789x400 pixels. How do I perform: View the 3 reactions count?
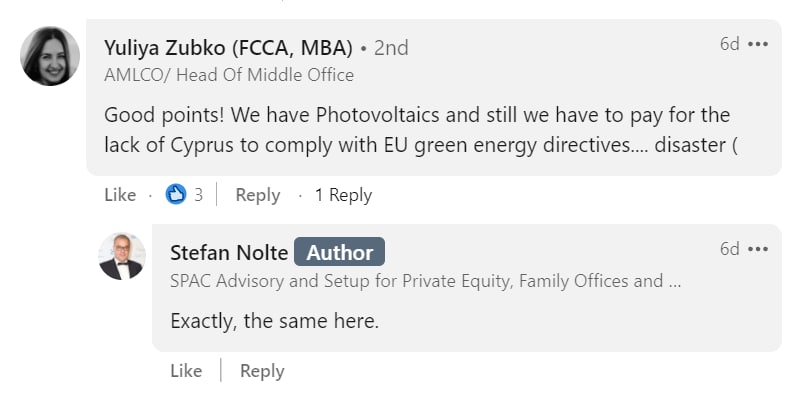click(198, 195)
